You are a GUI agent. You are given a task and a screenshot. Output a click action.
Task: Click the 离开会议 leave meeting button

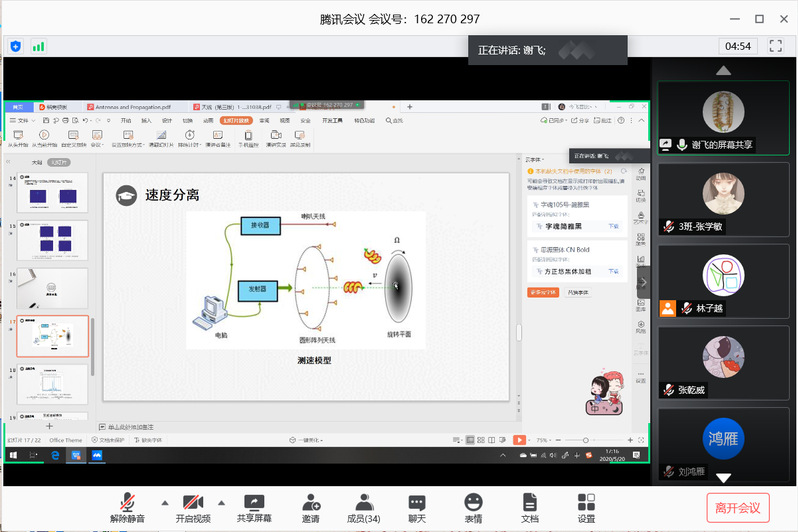point(738,507)
